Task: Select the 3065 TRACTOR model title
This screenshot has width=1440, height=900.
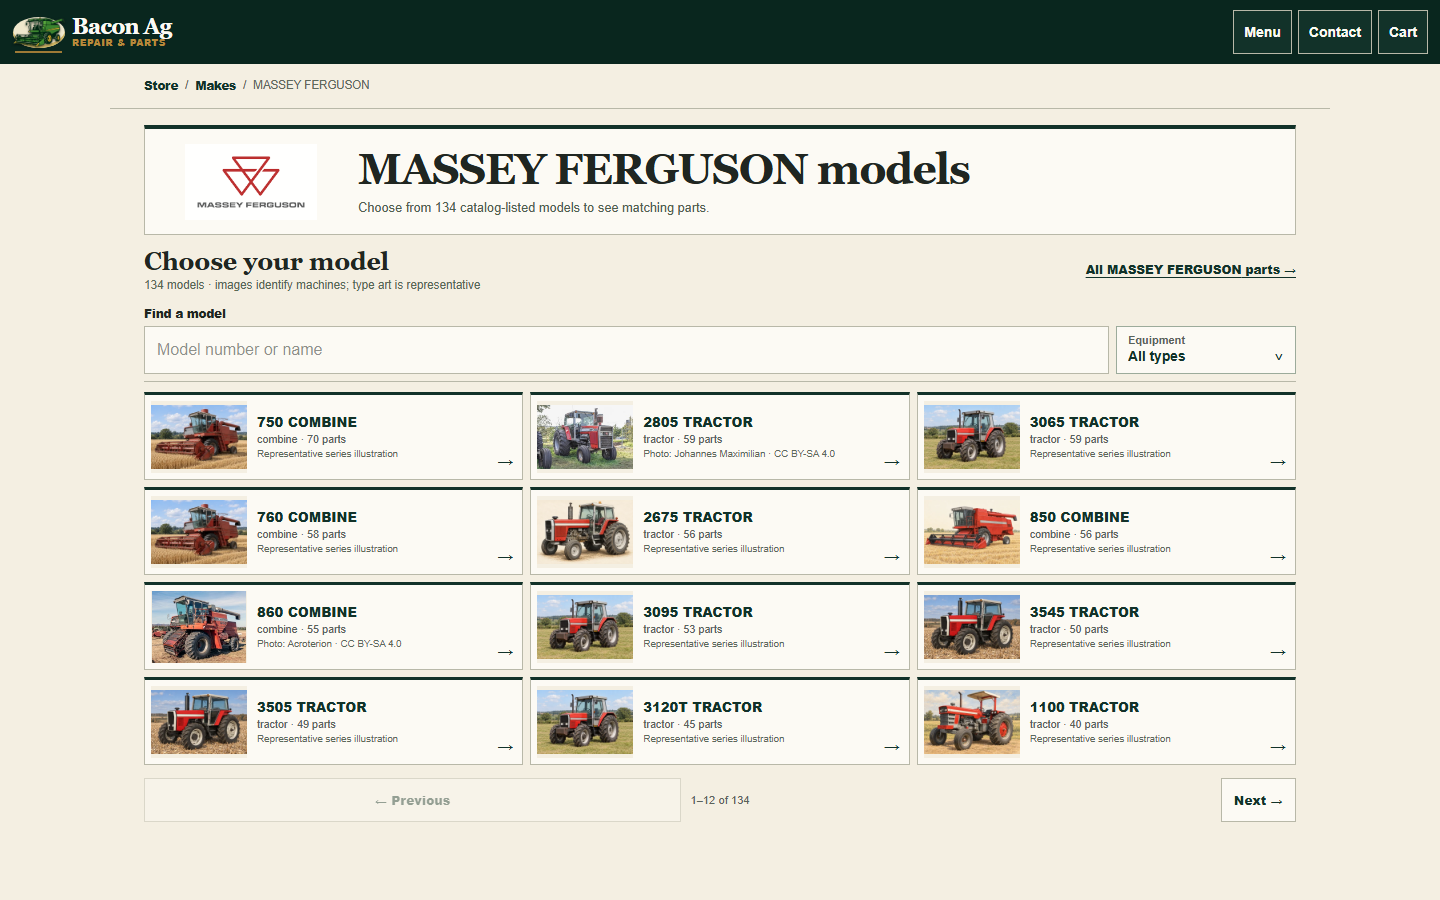Action: point(1084,422)
